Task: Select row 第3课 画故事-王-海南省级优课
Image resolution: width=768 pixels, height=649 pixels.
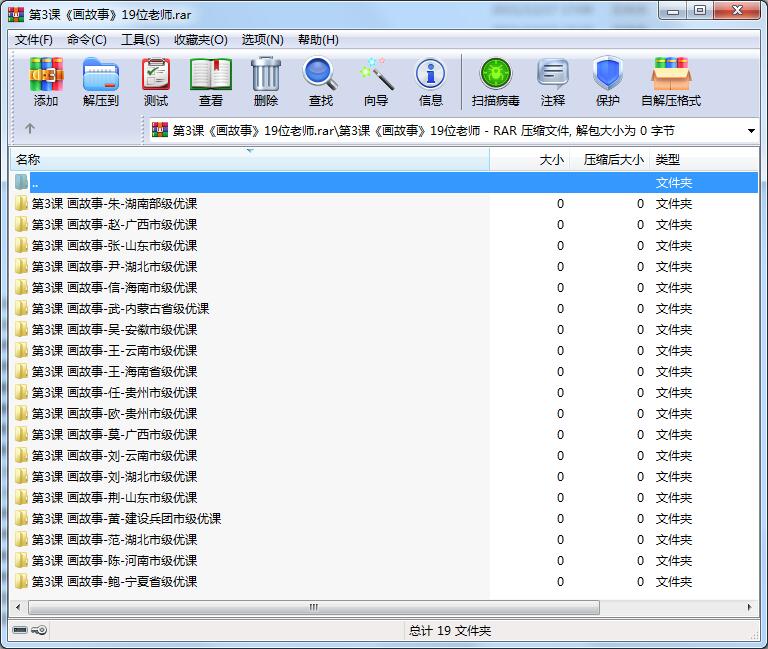Action: coord(384,372)
